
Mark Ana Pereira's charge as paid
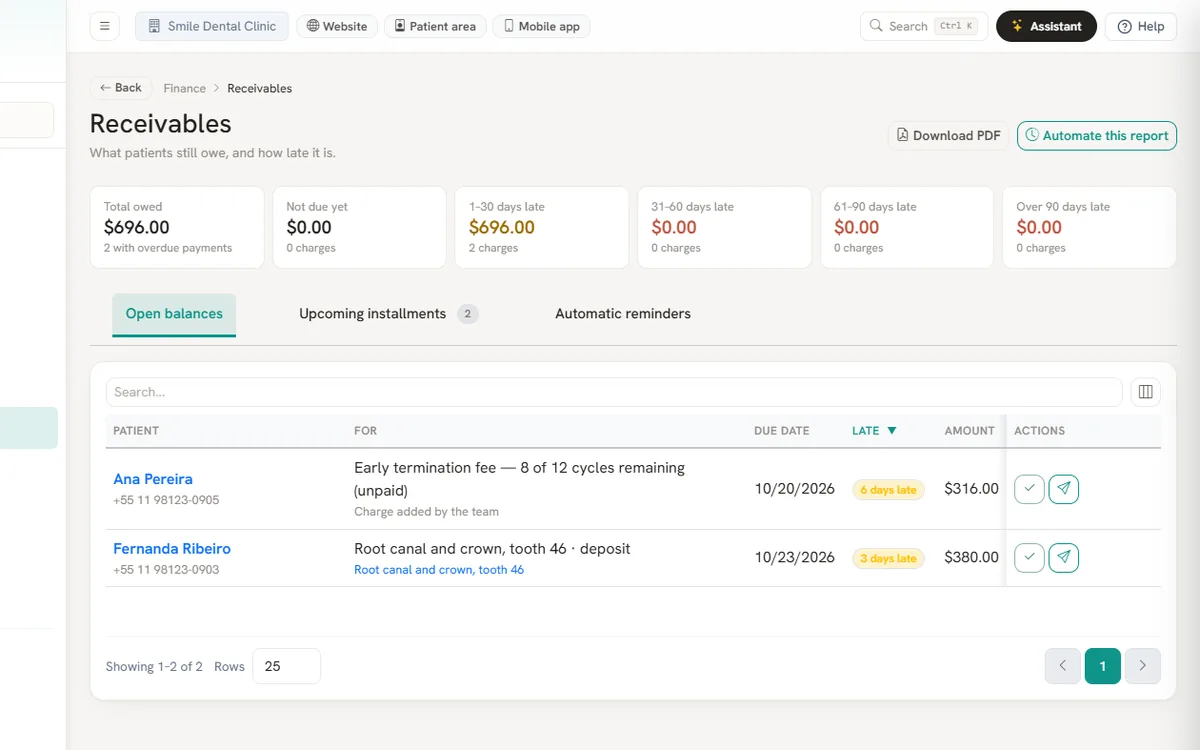pos(1029,489)
